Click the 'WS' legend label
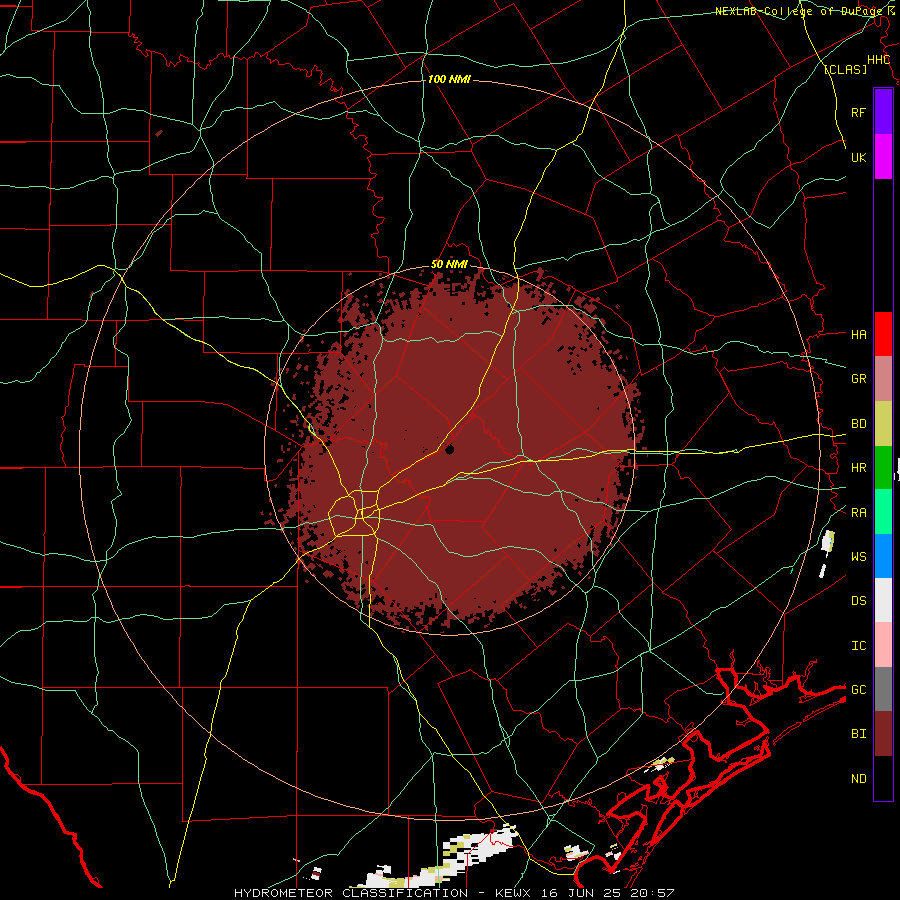Screen dimensions: 900x900 click(x=858, y=557)
